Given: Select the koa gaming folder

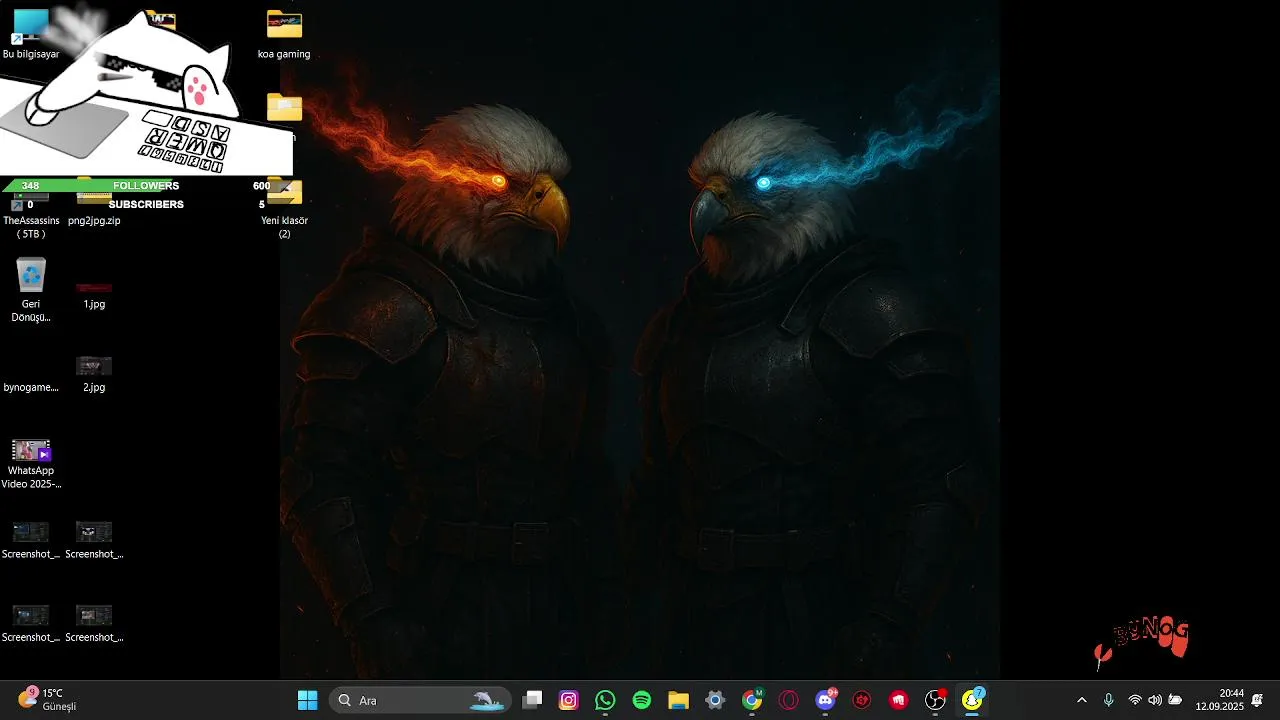Looking at the screenshot, I should [x=284, y=35].
